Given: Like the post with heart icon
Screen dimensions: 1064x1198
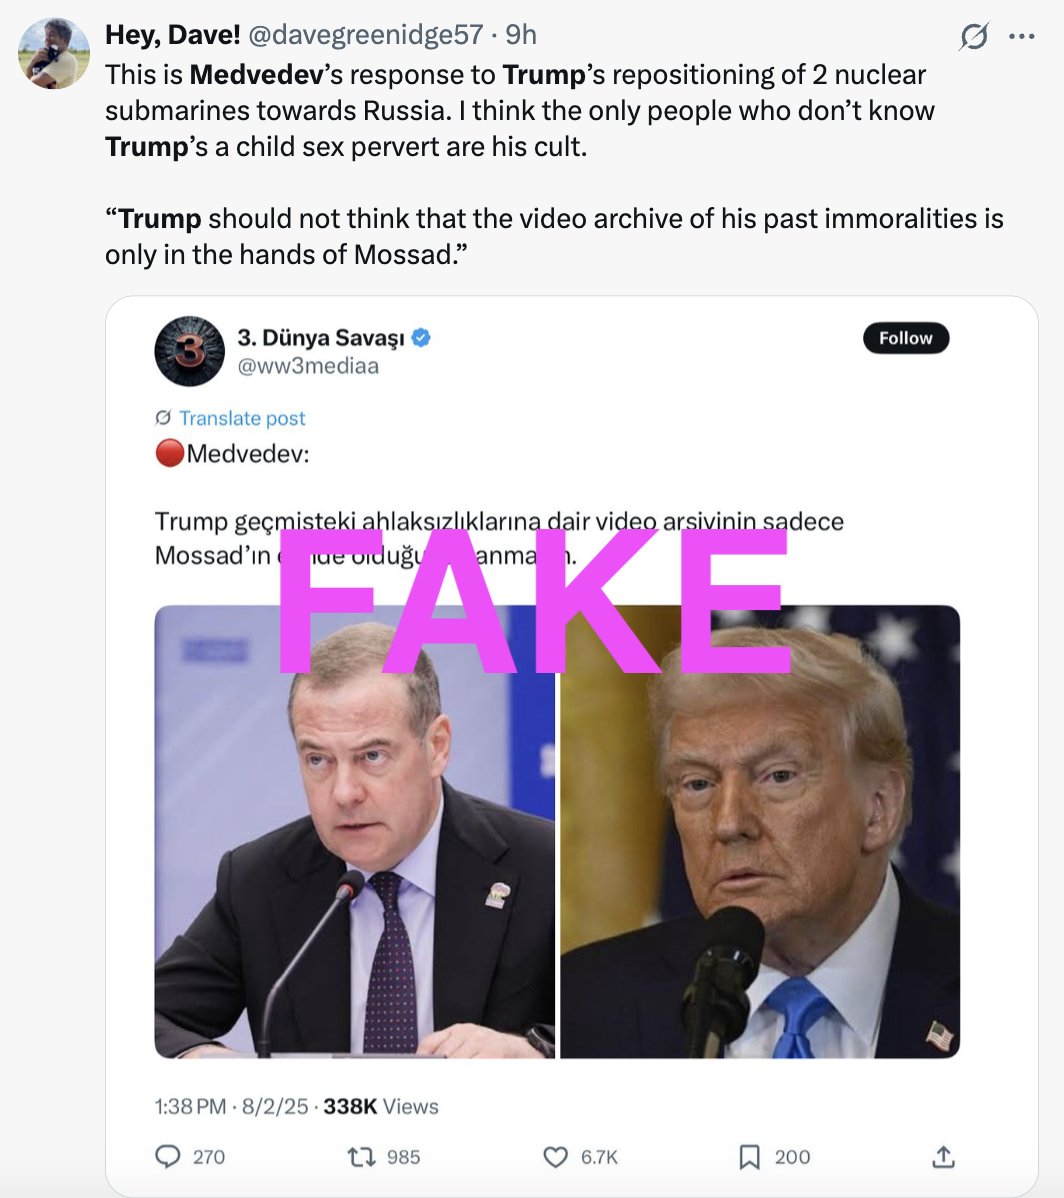Looking at the screenshot, I should pos(555,1157).
